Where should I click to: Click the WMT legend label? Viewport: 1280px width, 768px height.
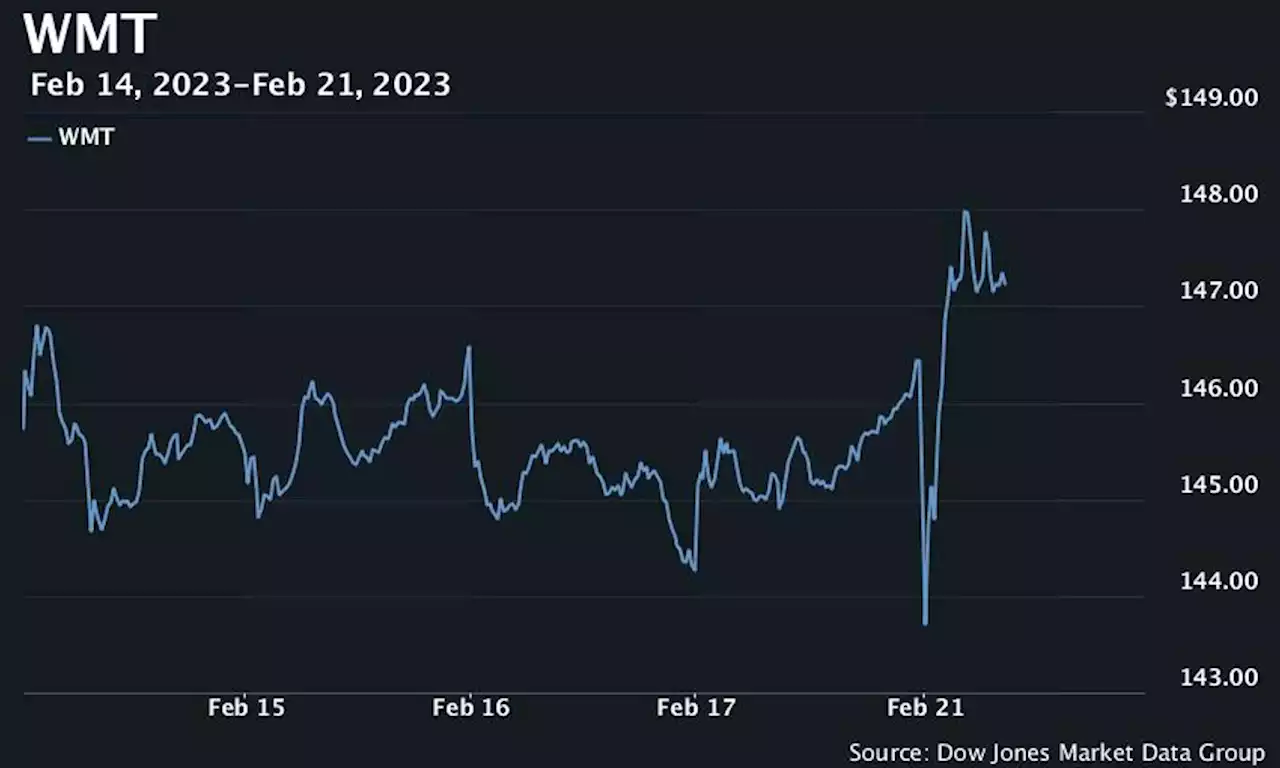pos(86,138)
